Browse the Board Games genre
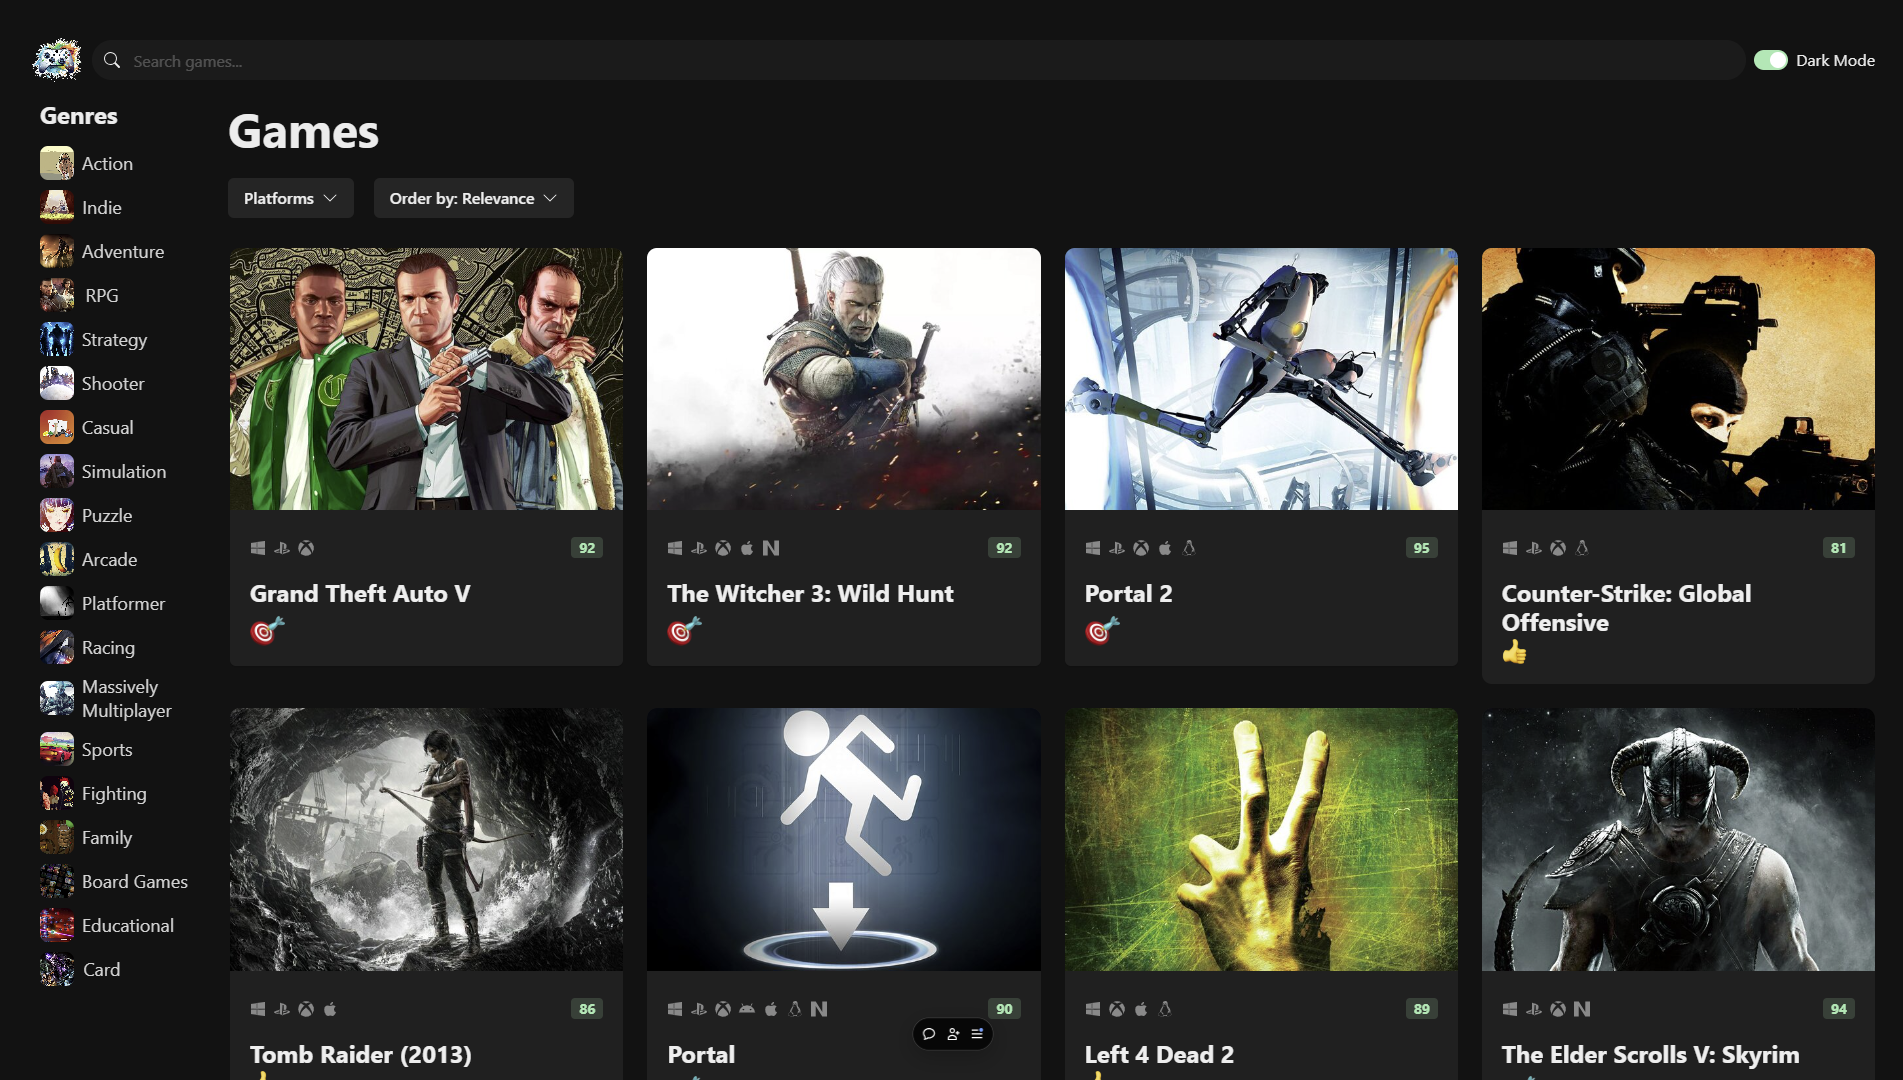Screen dimensions: 1903x1080 135,881
